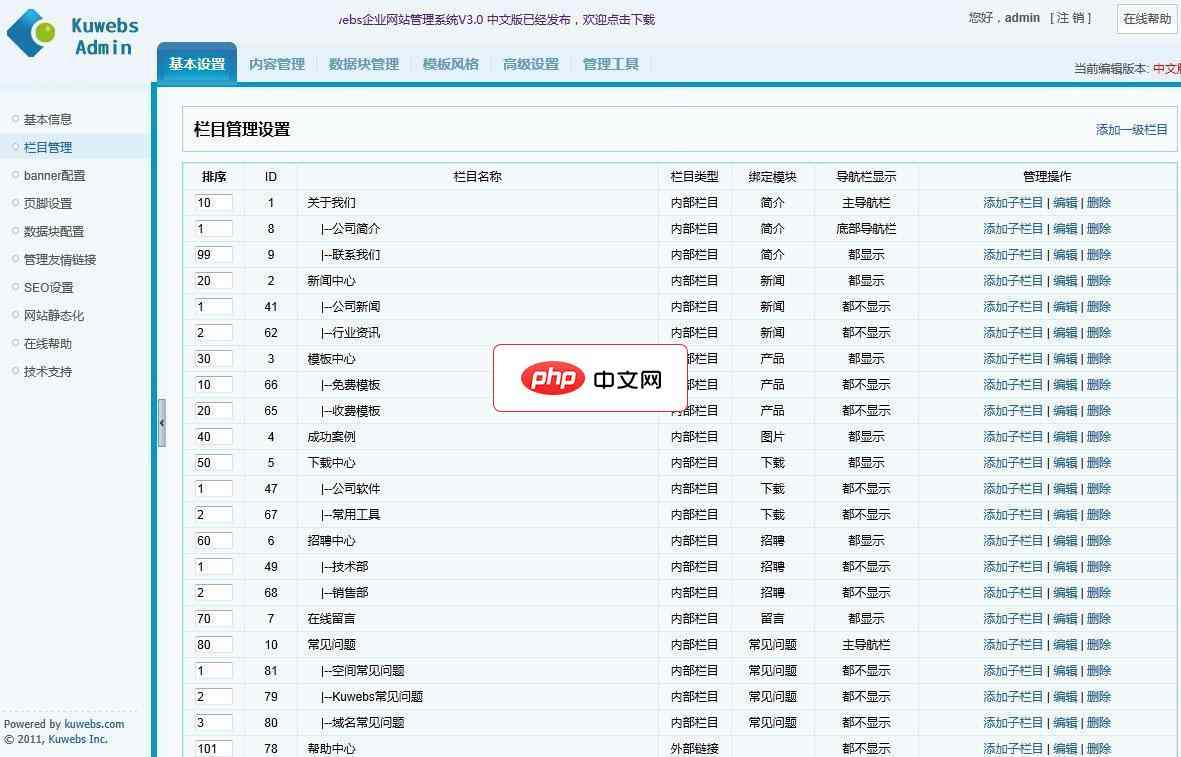1181x757 pixels.
Task: Switch to the 高级设置 tab
Action: click(x=531, y=63)
